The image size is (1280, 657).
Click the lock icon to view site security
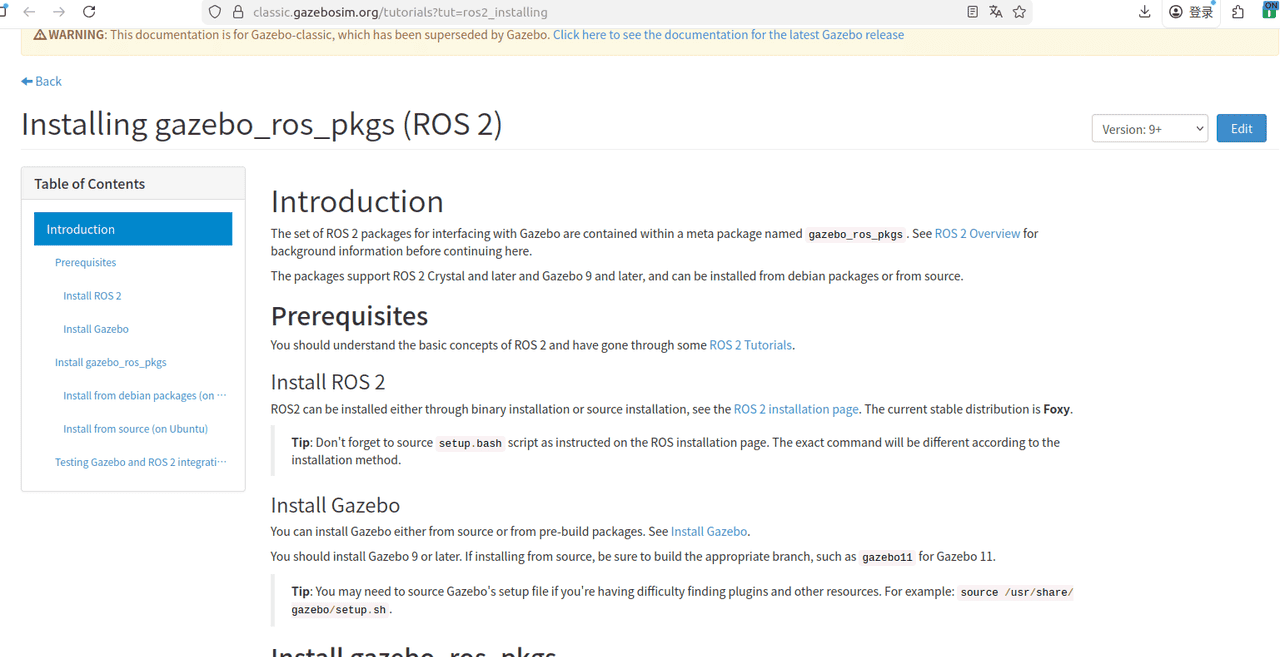(236, 12)
